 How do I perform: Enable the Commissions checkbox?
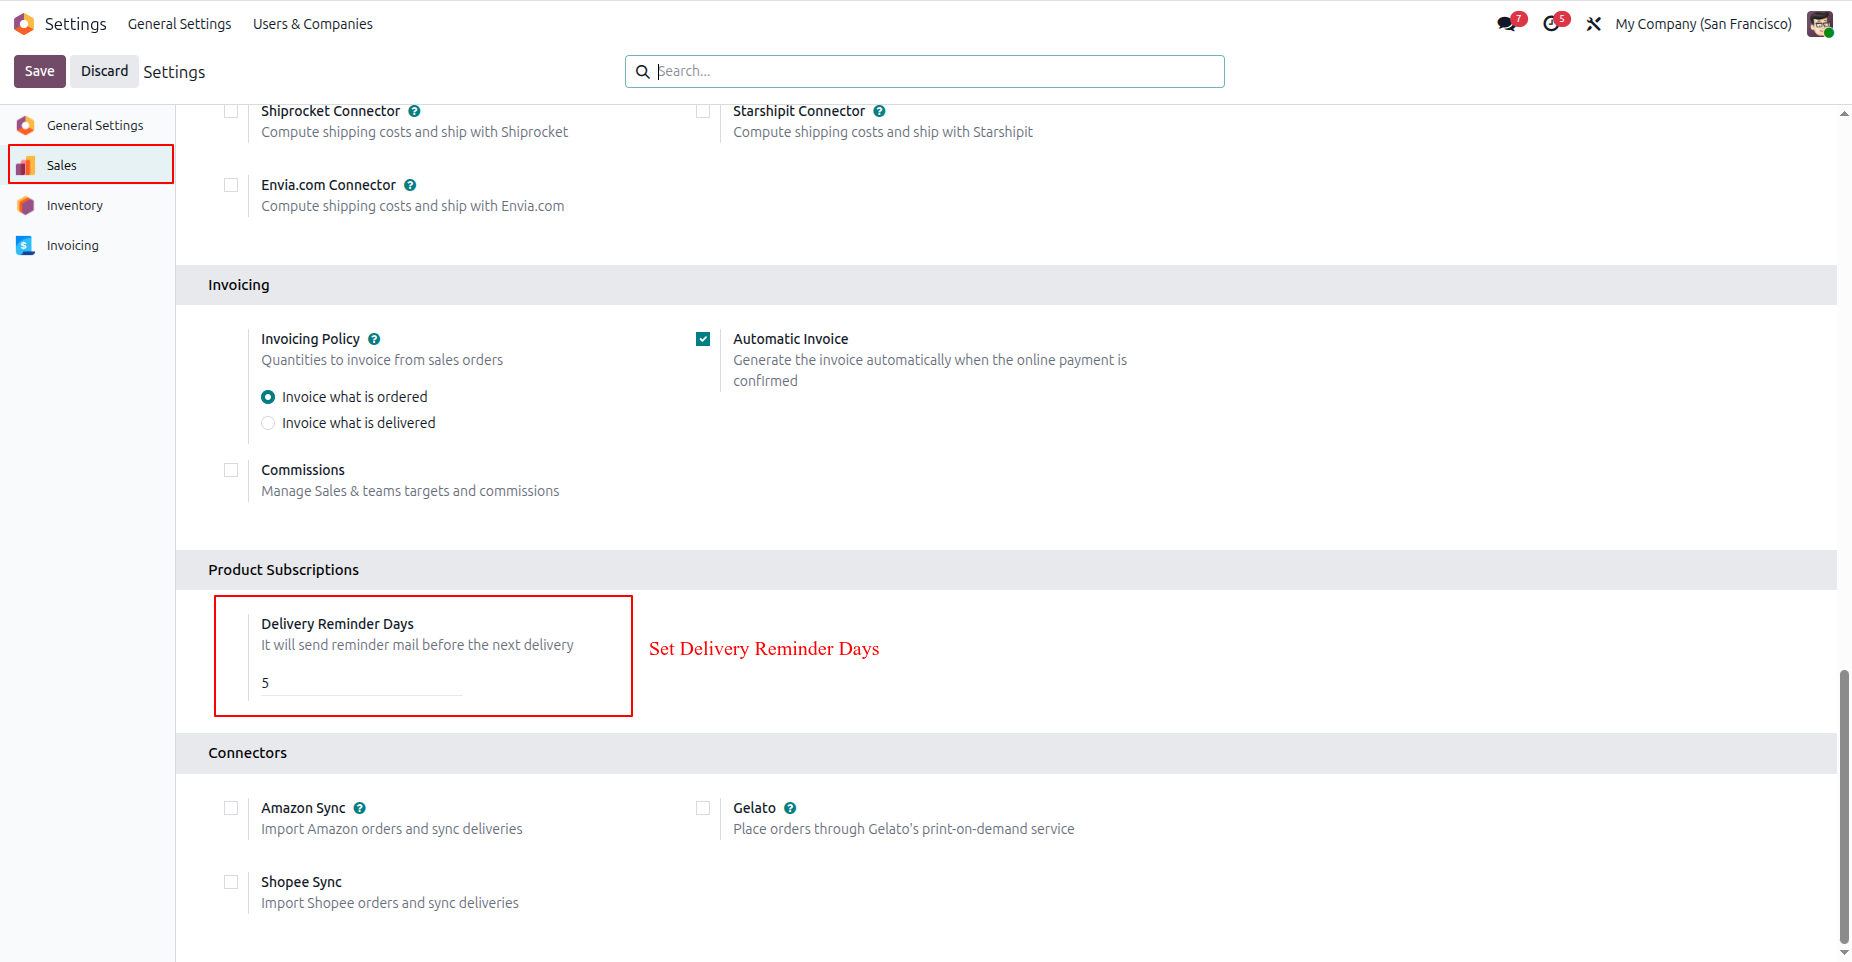point(231,470)
